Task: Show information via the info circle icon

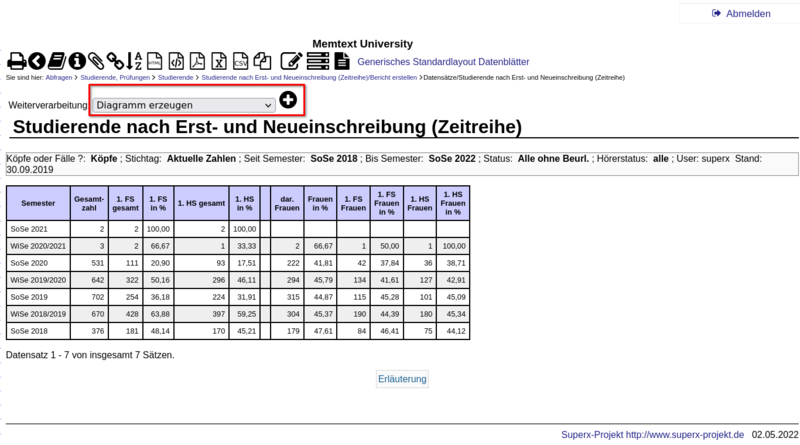Action: [x=77, y=61]
